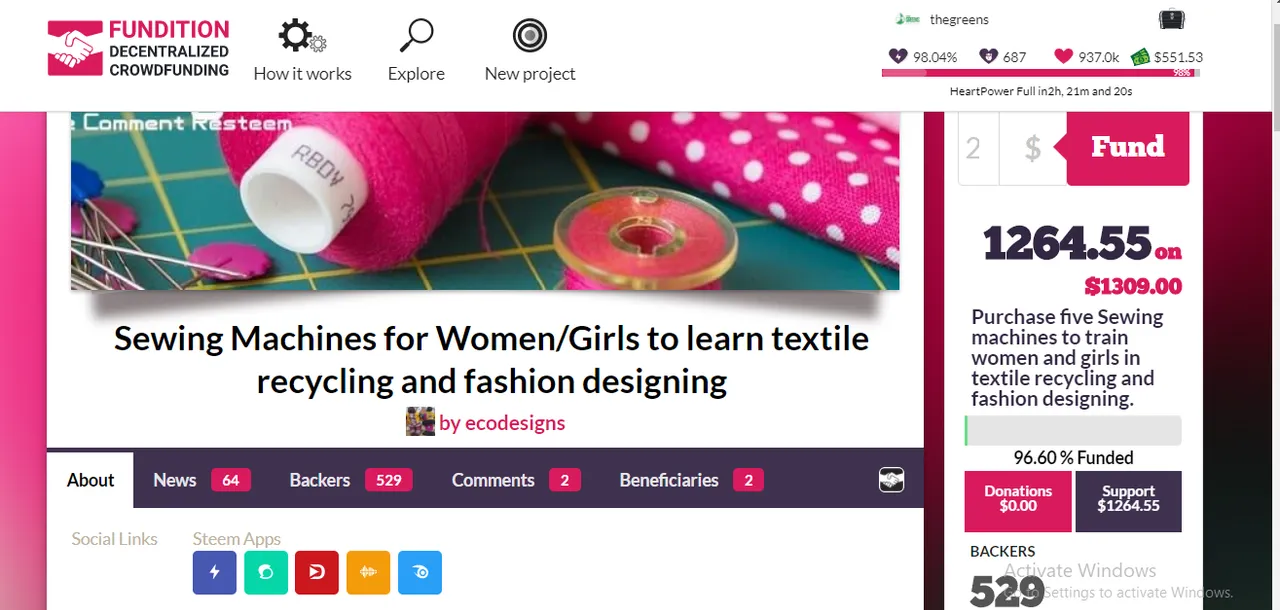Viewport: 1280px width, 610px height.
Task: Click the handshake icon in the tab bar
Action: tap(892, 480)
